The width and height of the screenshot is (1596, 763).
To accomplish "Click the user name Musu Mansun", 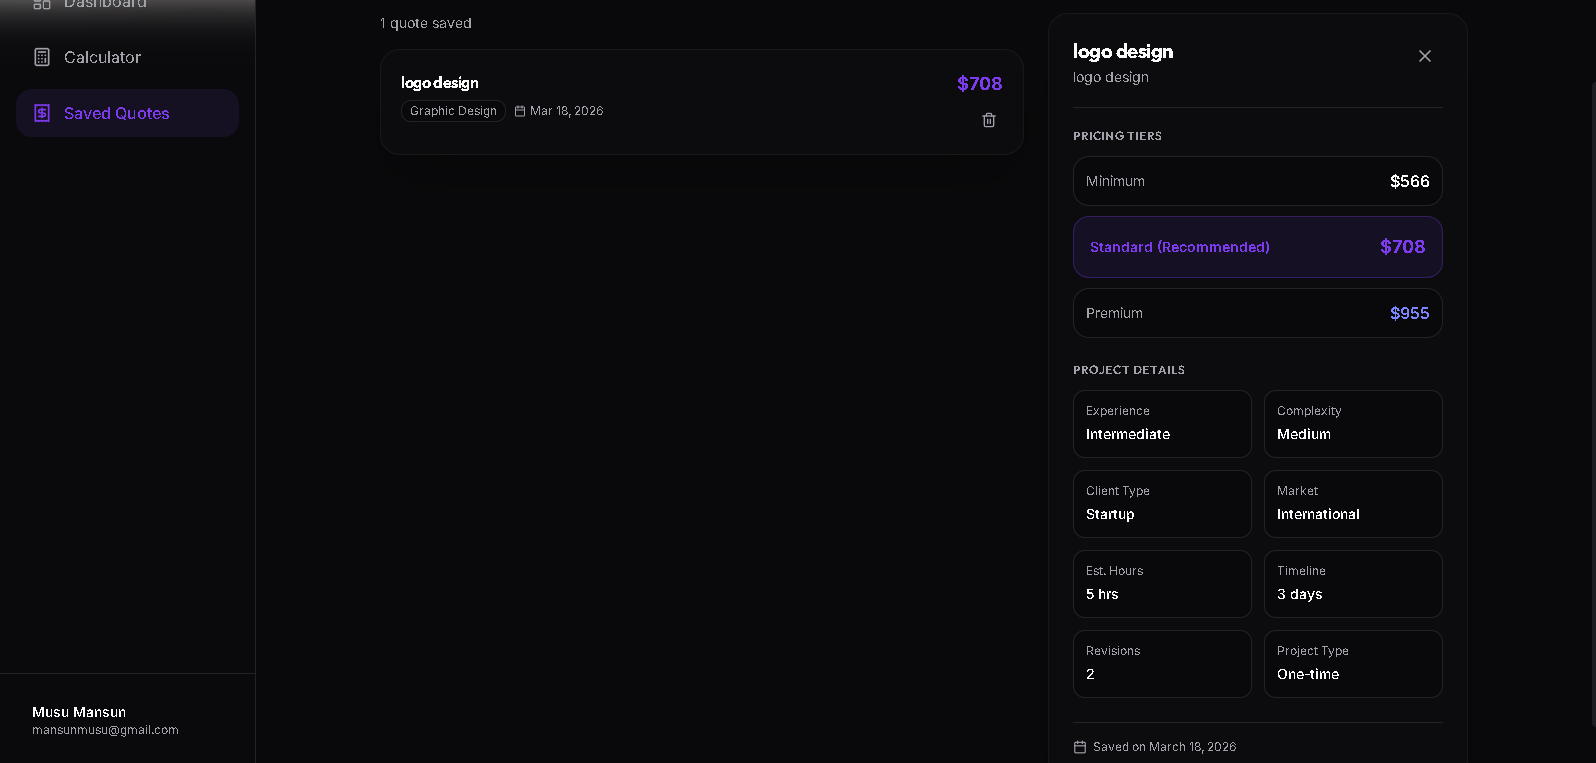I will [79, 712].
